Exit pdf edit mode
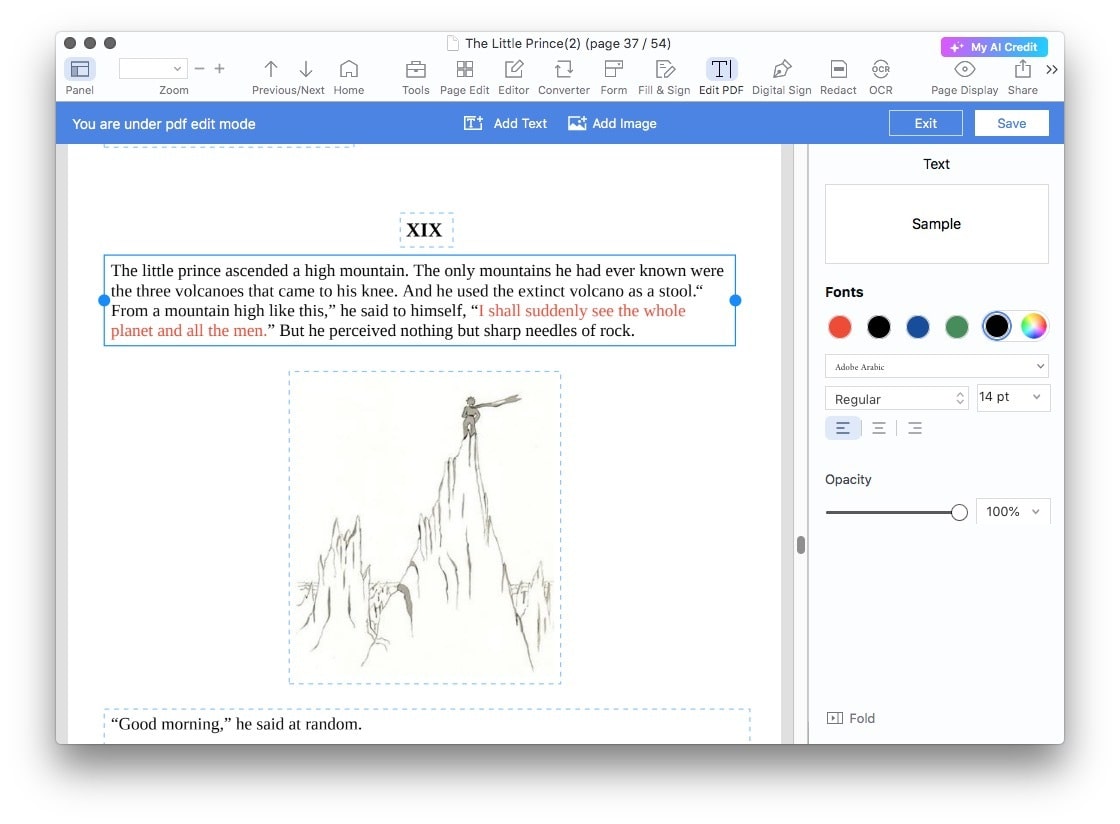This screenshot has height=824, width=1120. (x=926, y=124)
